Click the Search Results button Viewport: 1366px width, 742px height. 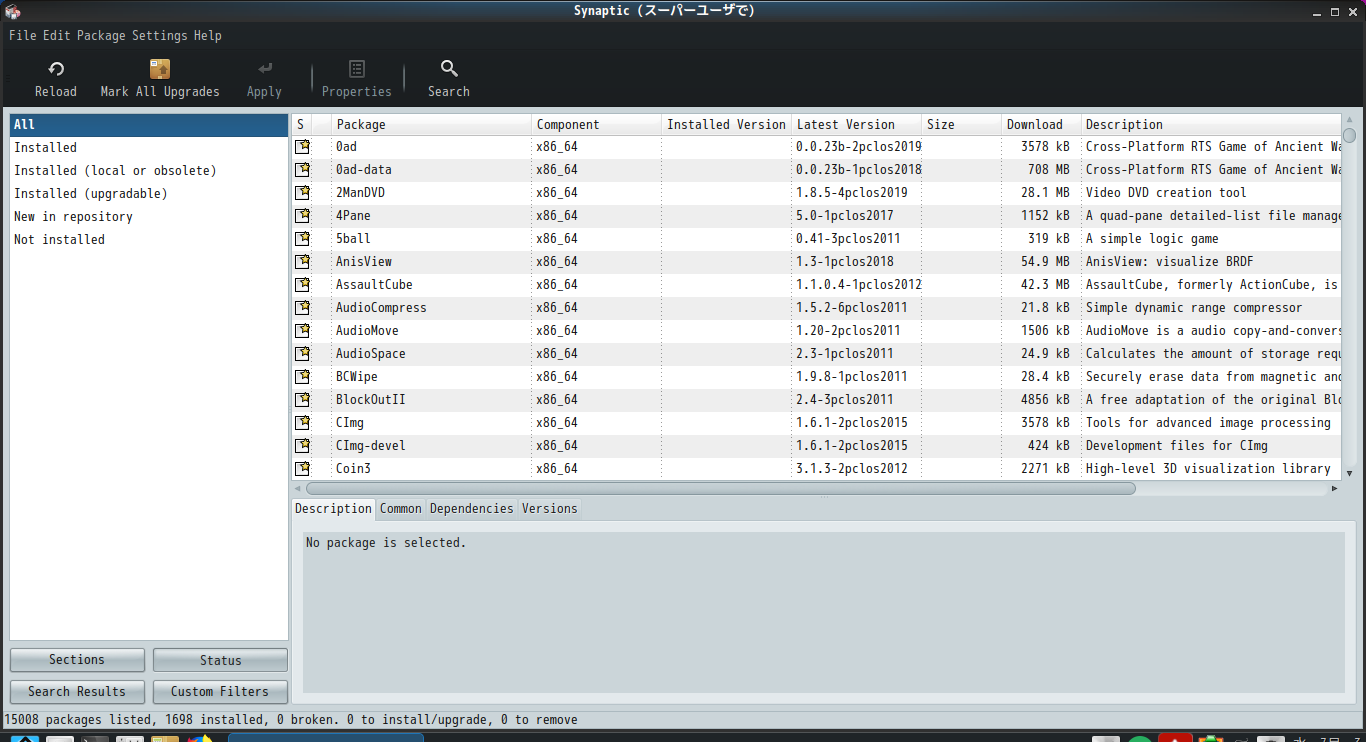(77, 691)
